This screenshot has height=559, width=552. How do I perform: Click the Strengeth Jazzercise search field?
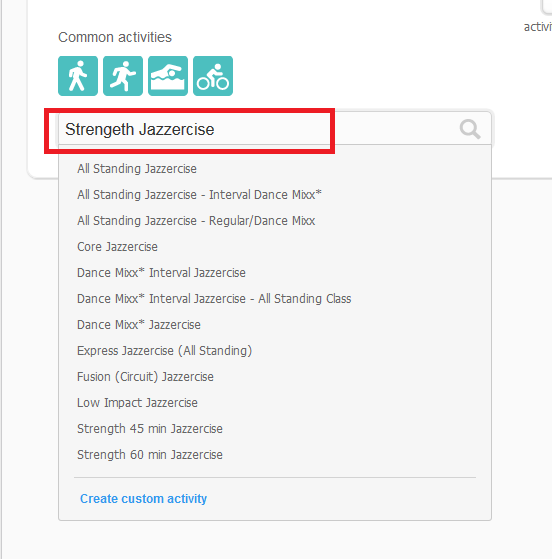[x=275, y=129]
